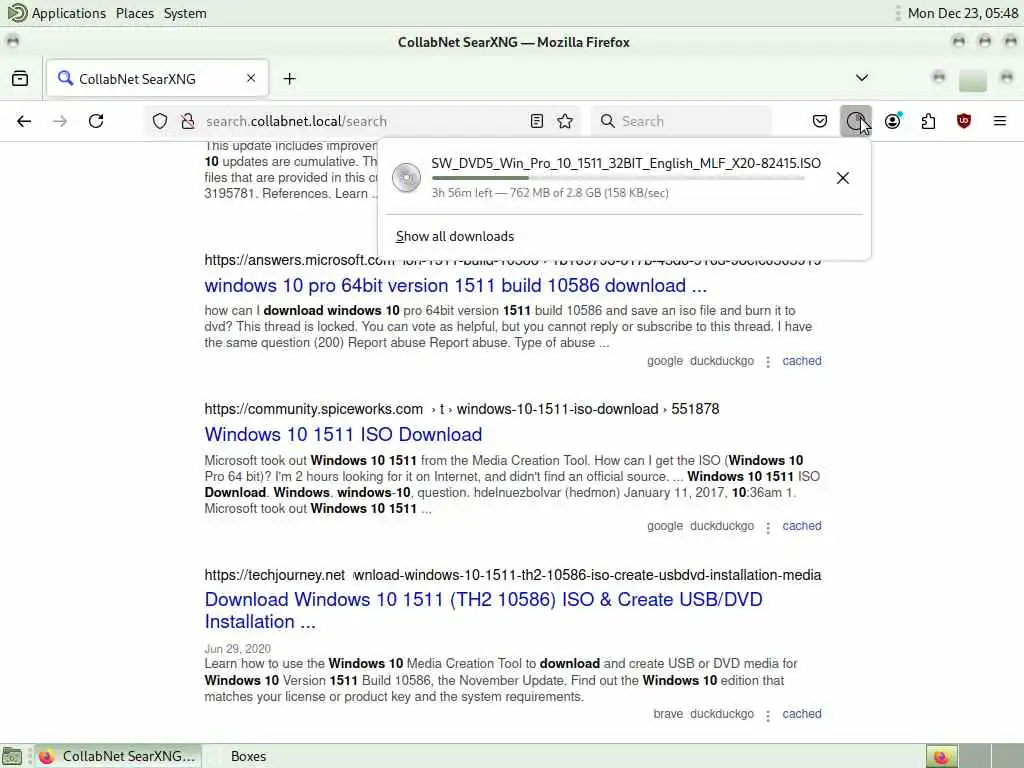This screenshot has width=1024, height=768.
Task: Go back to the previous page
Action: click(x=24, y=121)
